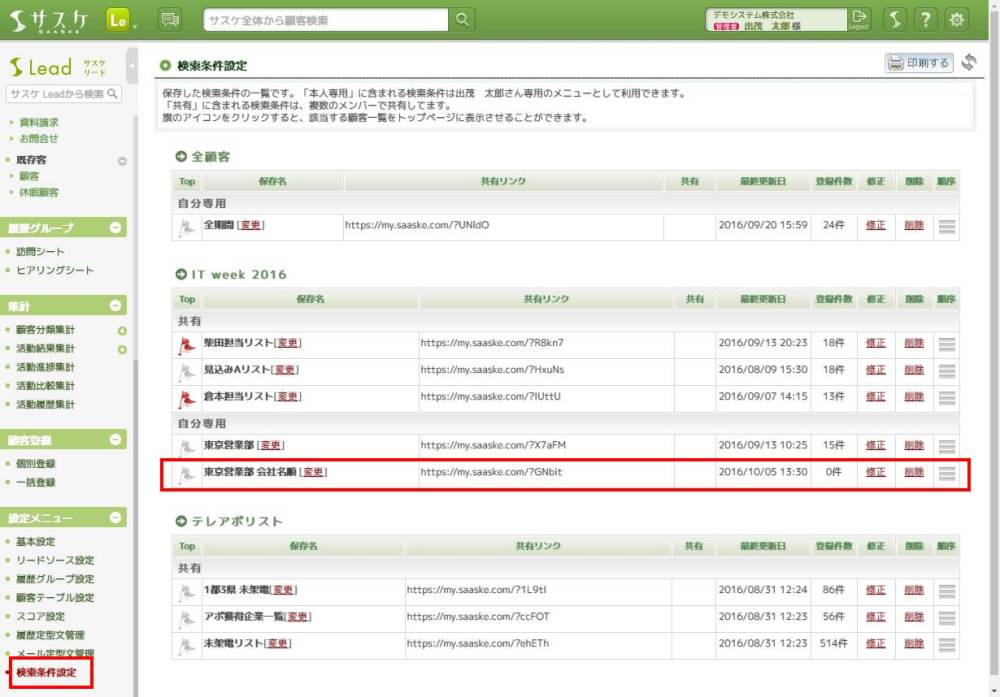
Task: Click the Saaske S icon left of help
Action: pos(896,20)
